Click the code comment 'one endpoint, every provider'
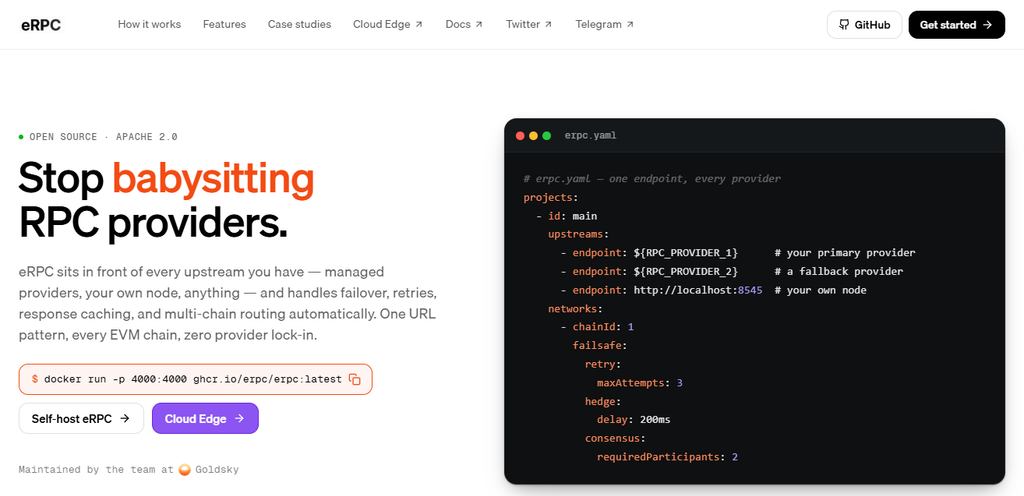Screen dimensions: 1024x496 tap(695, 179)
